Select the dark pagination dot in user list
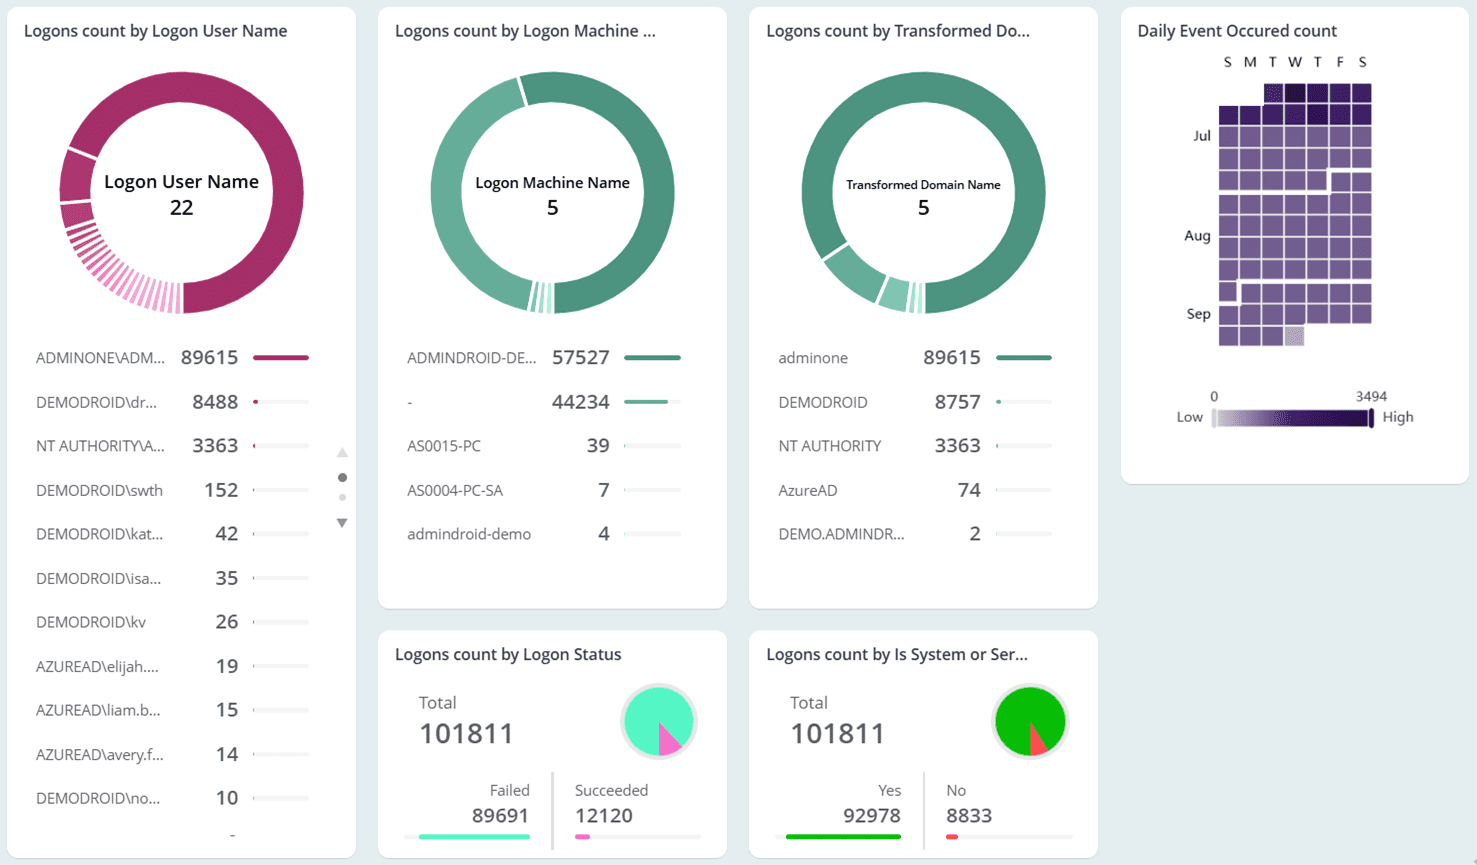 (x=342, y=478)
